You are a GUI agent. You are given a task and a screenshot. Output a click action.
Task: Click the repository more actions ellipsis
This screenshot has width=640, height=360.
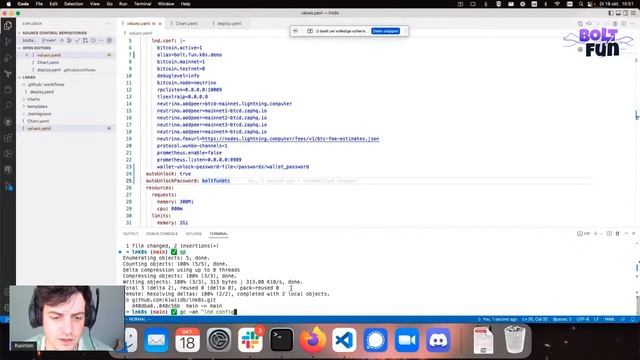pos(101,40)
